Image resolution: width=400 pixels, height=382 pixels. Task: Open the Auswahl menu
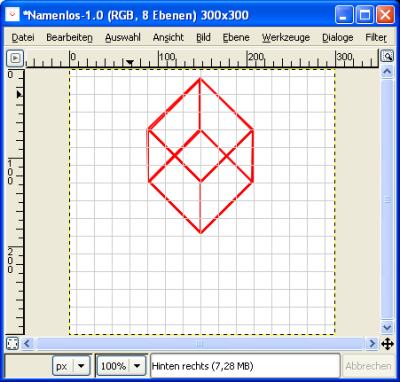pyautogui.click(x=123, y=38)
